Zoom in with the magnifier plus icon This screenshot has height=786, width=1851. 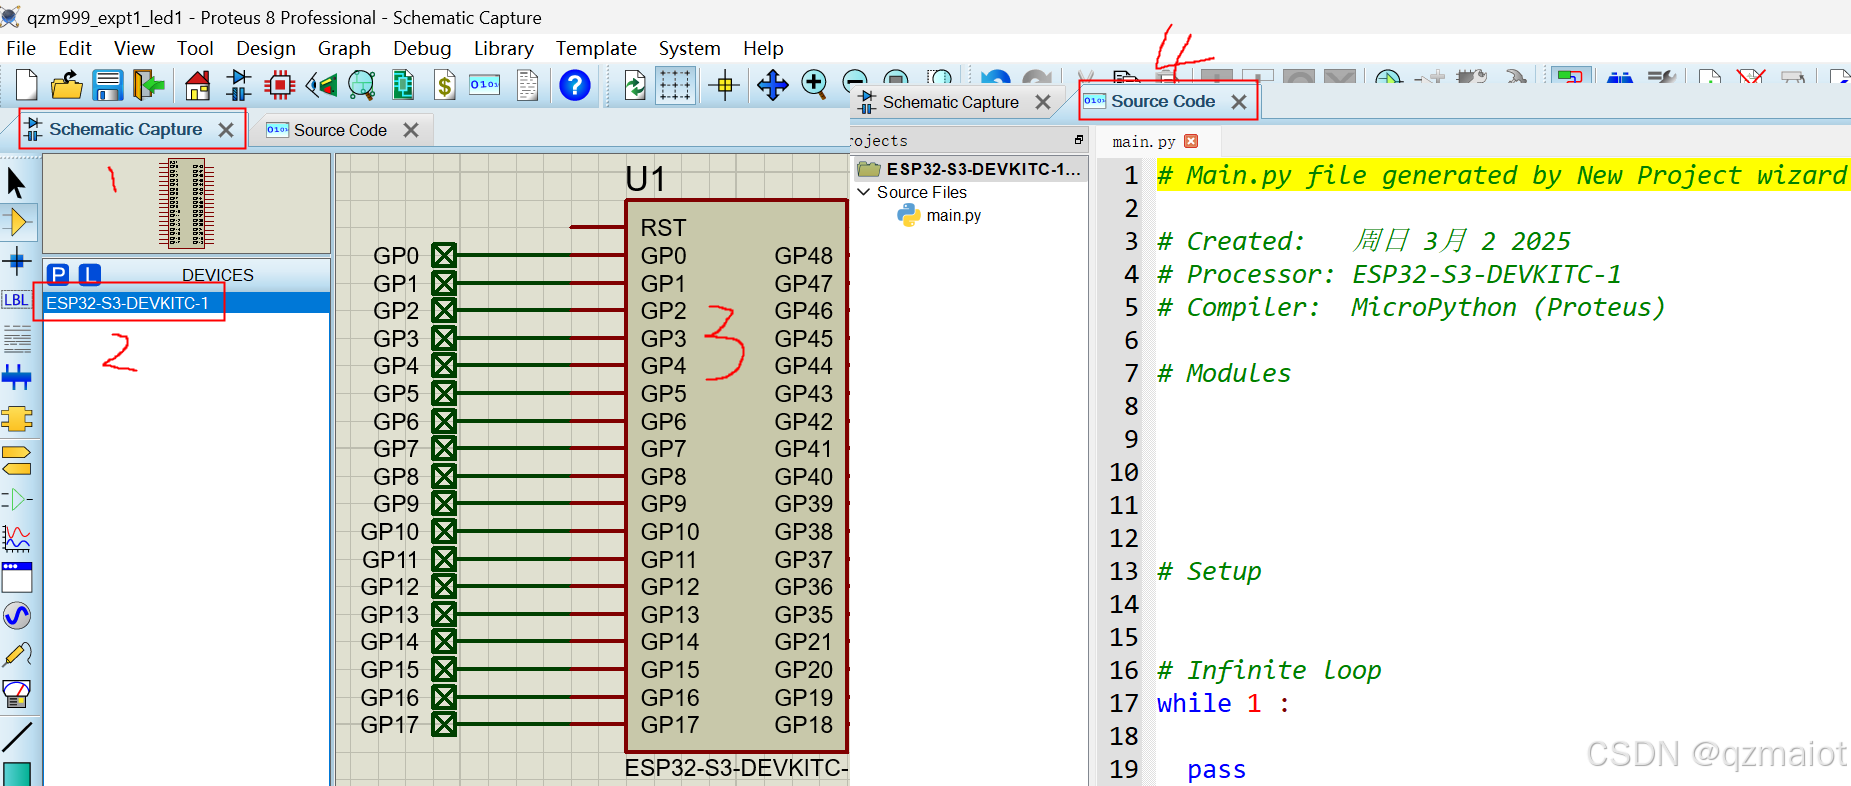coord(815,85)
